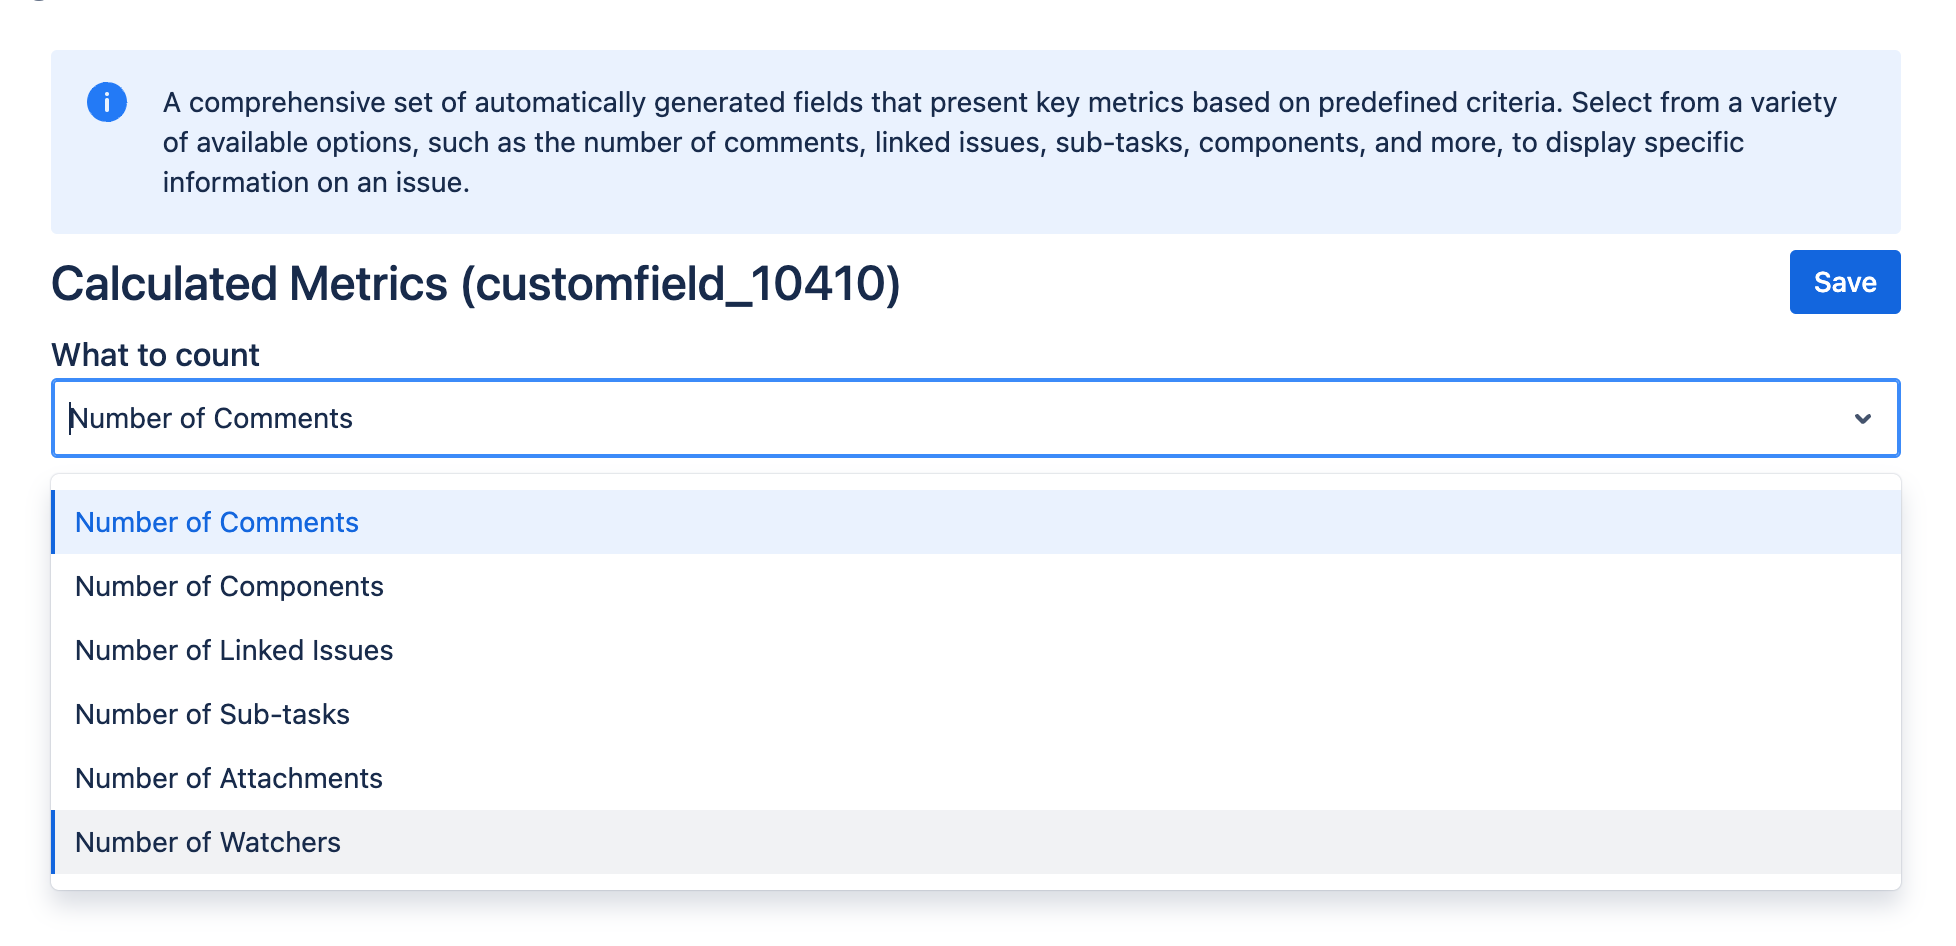
Task: Click the blue info icon
Action: click(107, 102)
